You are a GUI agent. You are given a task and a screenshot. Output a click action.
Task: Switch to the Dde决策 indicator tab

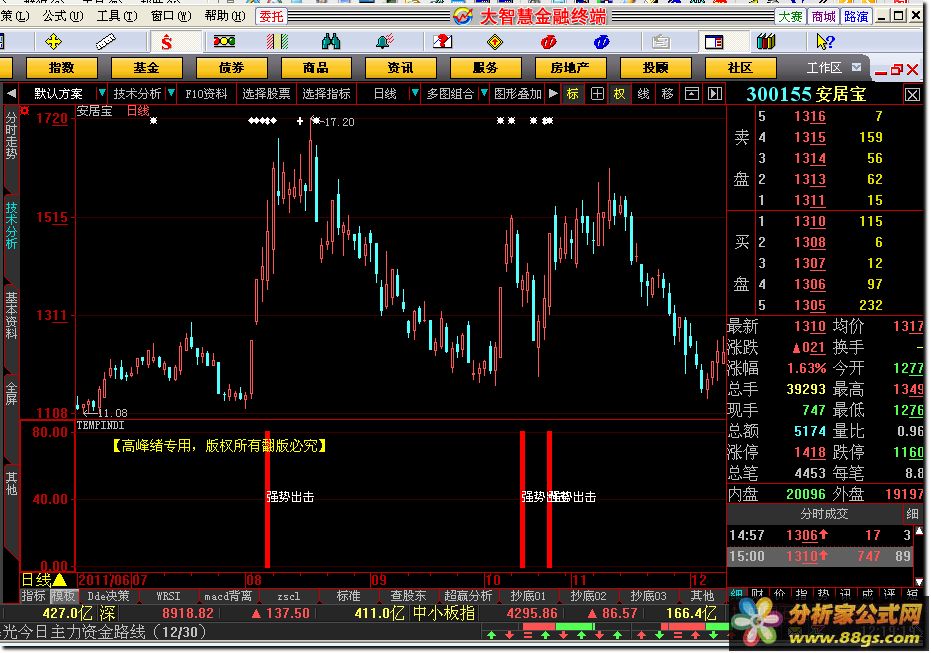[x=108, y=595]
